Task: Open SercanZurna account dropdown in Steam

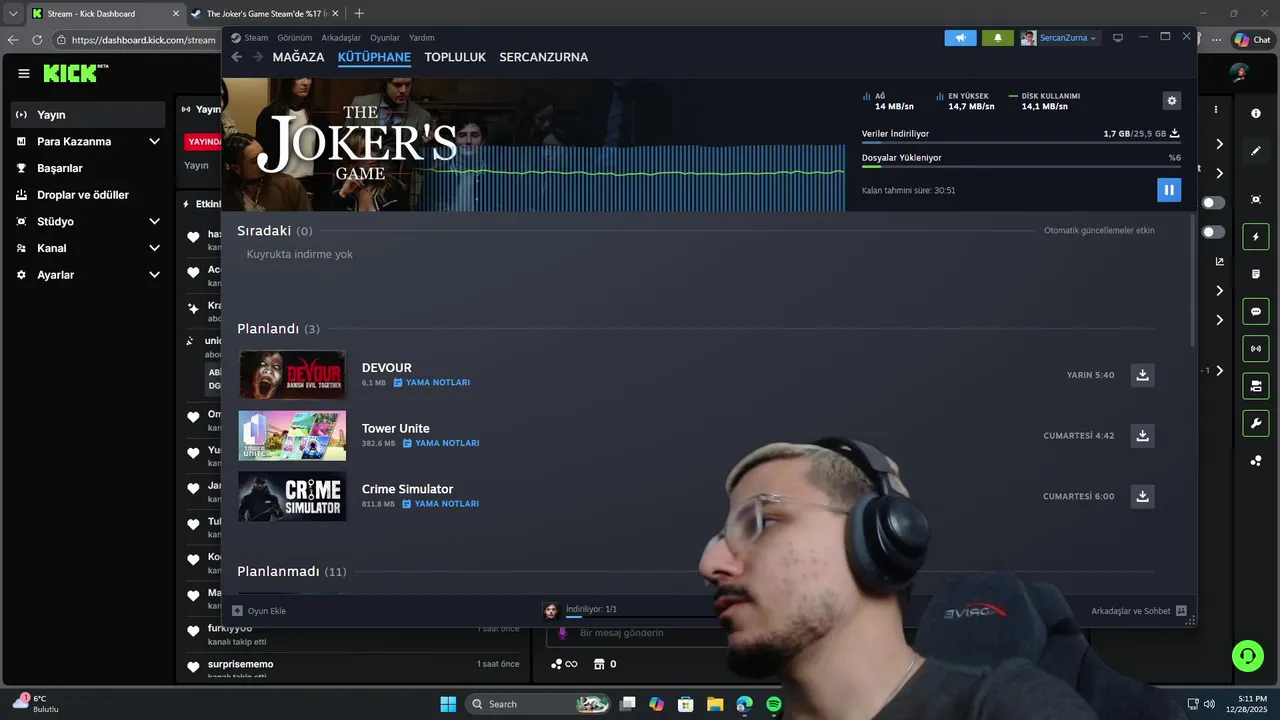Action: point(1059,38)
